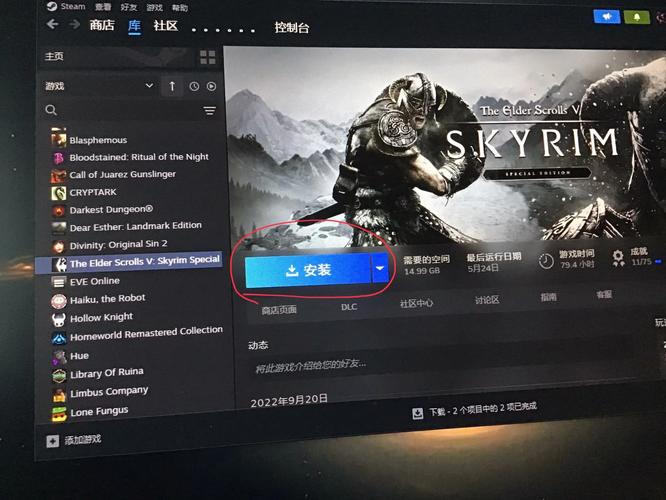Expand the arrow next to 安装
The height and width of the screenshot is (500, 666).
(x=380, y=268)
